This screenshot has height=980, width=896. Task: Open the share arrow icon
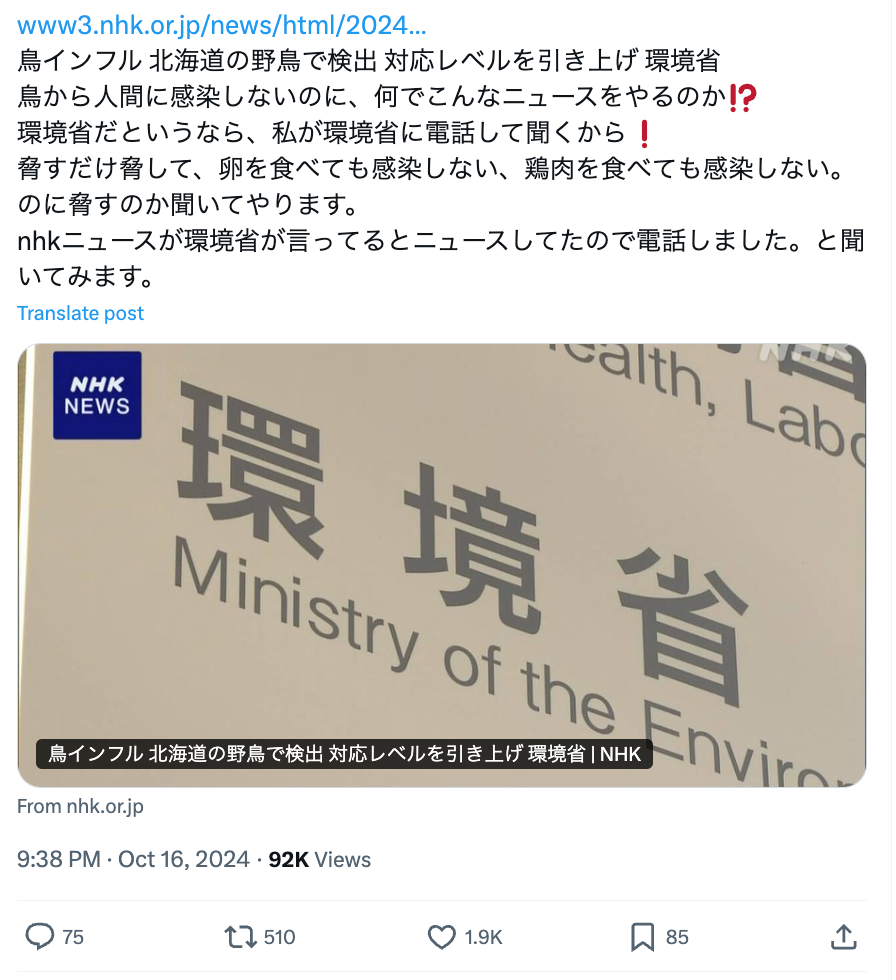coord(844,936)
